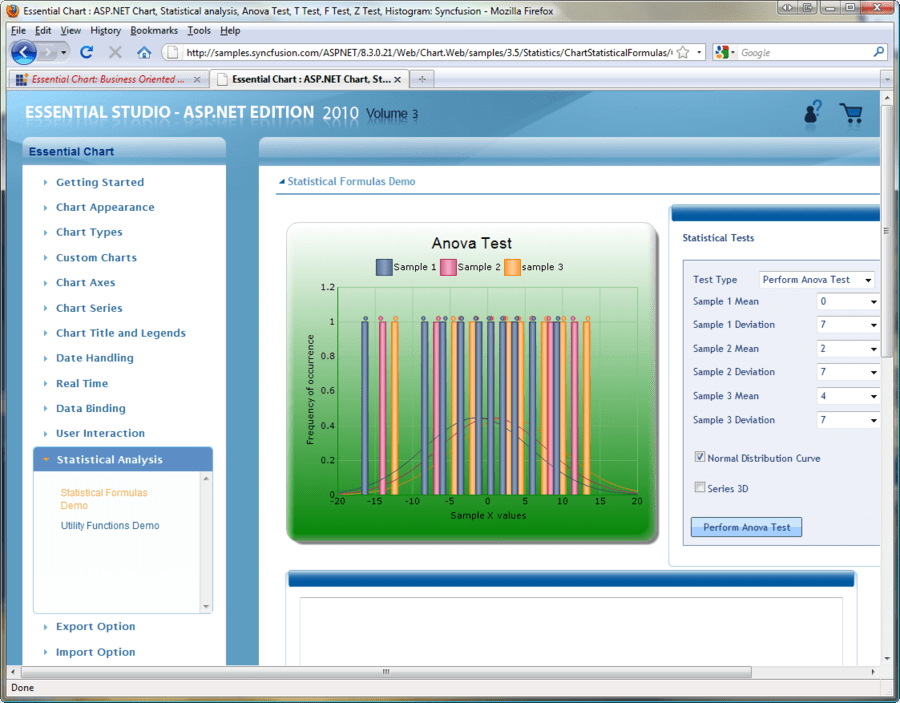Expand the Export Option menu
Viewport: 900px width, 703px height.
[95, 627]
